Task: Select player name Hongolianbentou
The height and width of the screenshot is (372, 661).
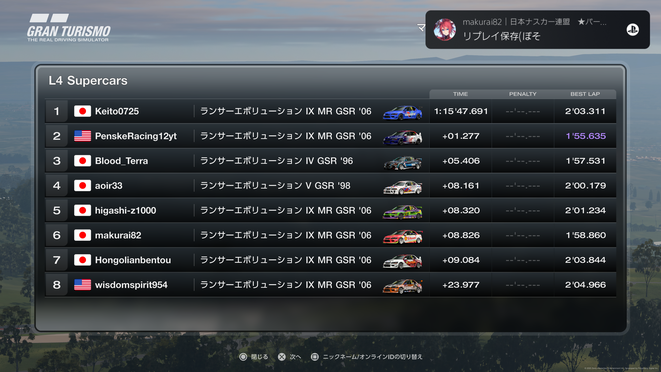Action: (133, 260)
